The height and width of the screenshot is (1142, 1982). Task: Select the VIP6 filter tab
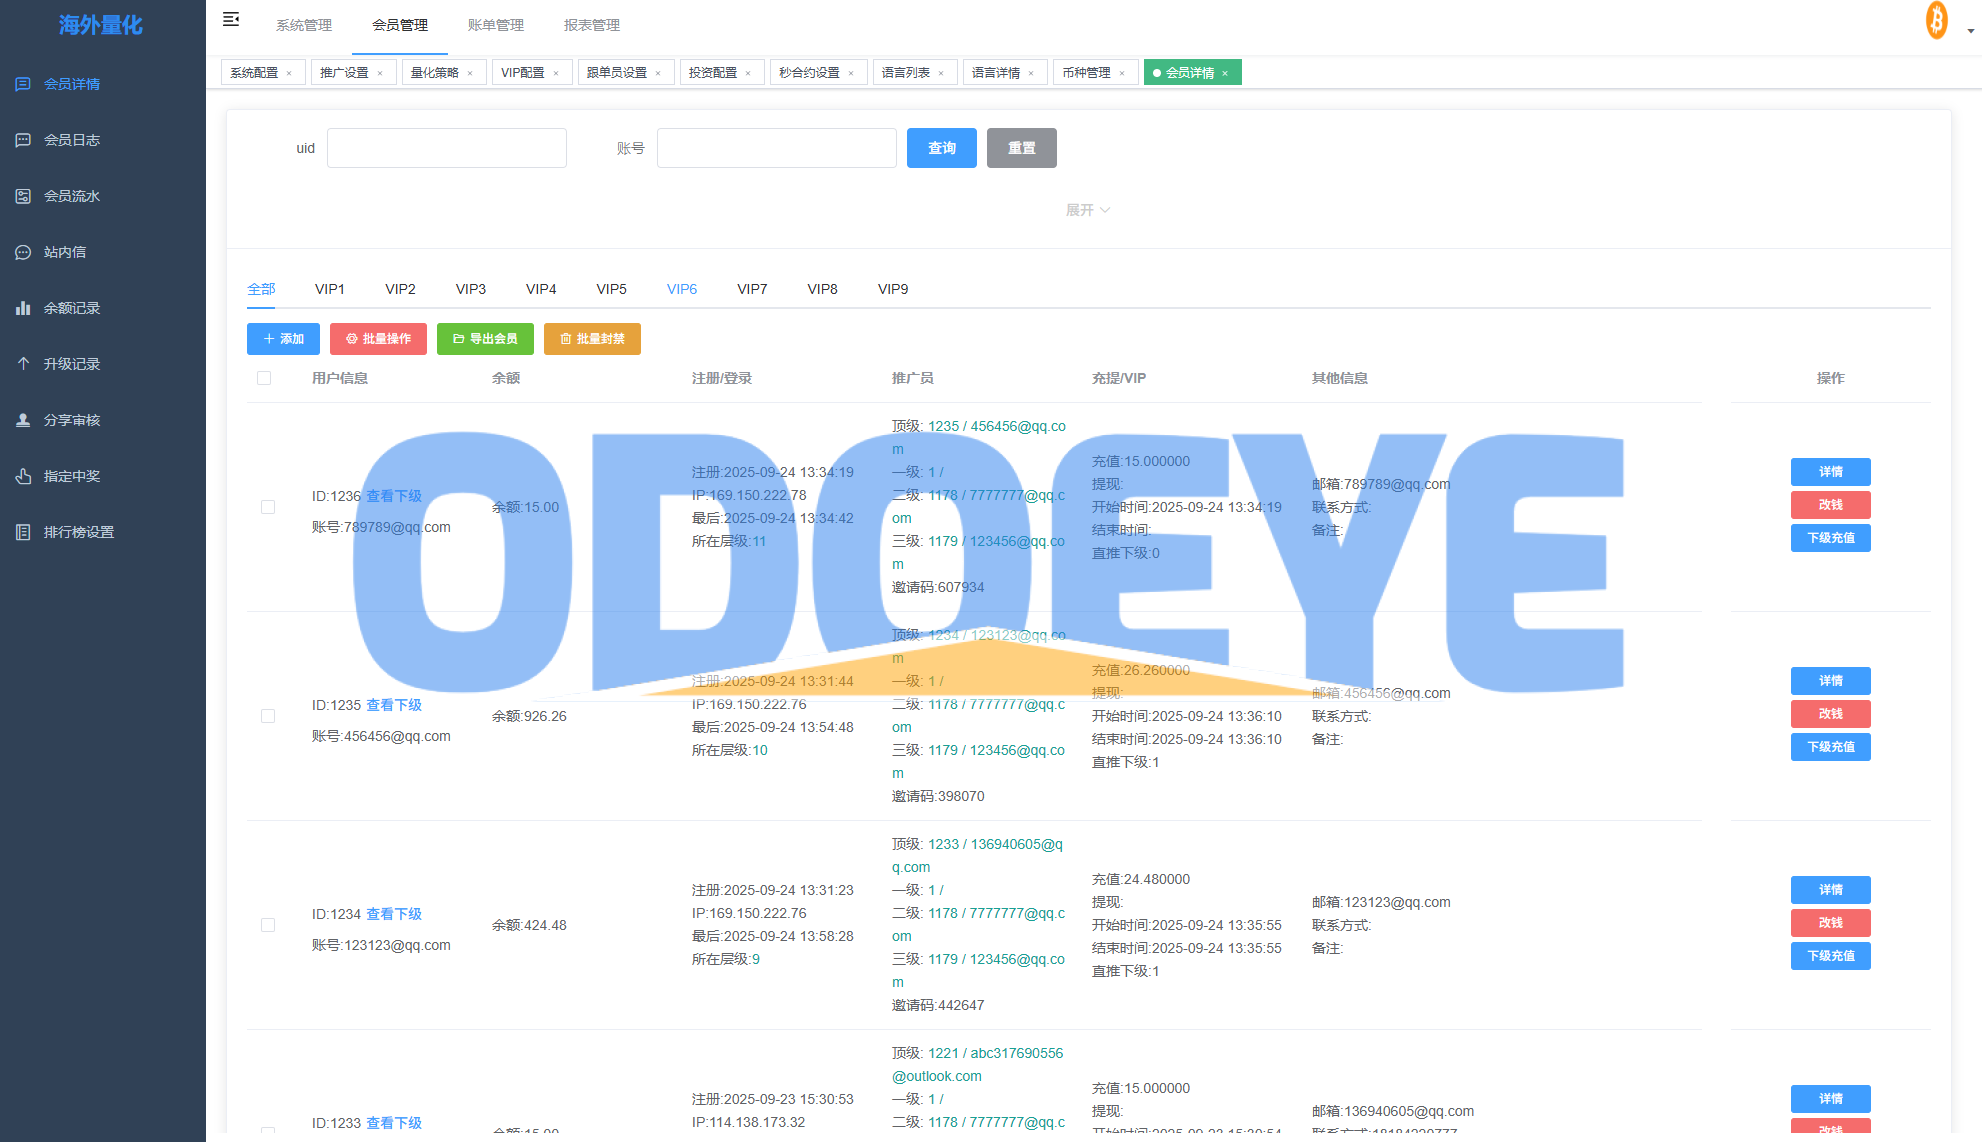click(x=682, y=289)
